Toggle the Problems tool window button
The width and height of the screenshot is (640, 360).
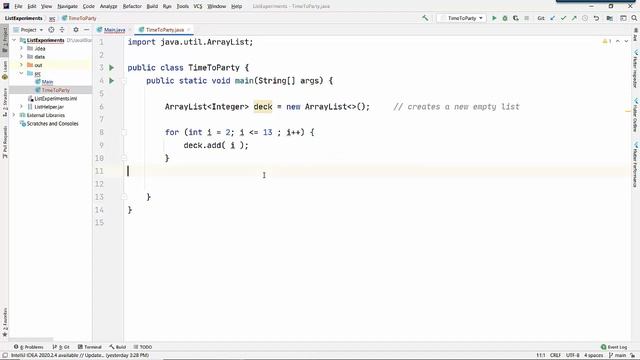tap(29, 347)
